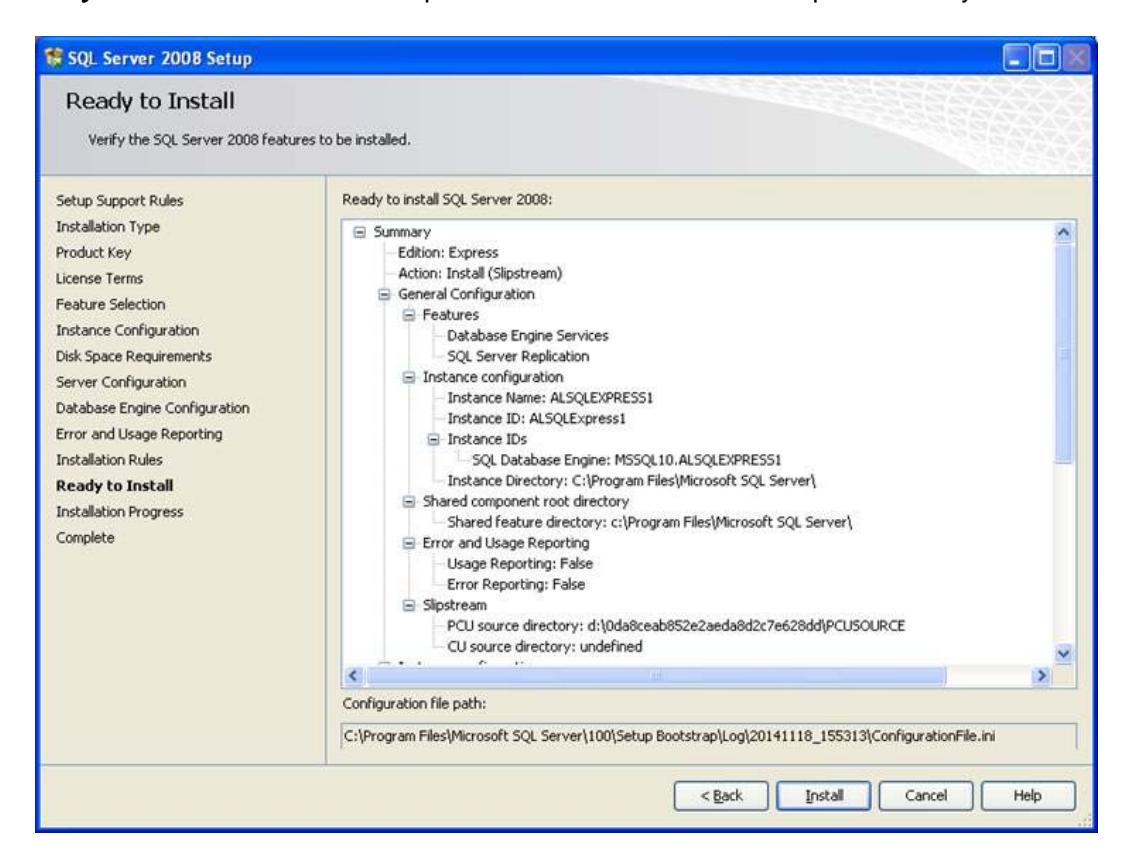This screenshot has height=860, width=1124.
Task: Select Installation Rules step
Action: (109, 459)
